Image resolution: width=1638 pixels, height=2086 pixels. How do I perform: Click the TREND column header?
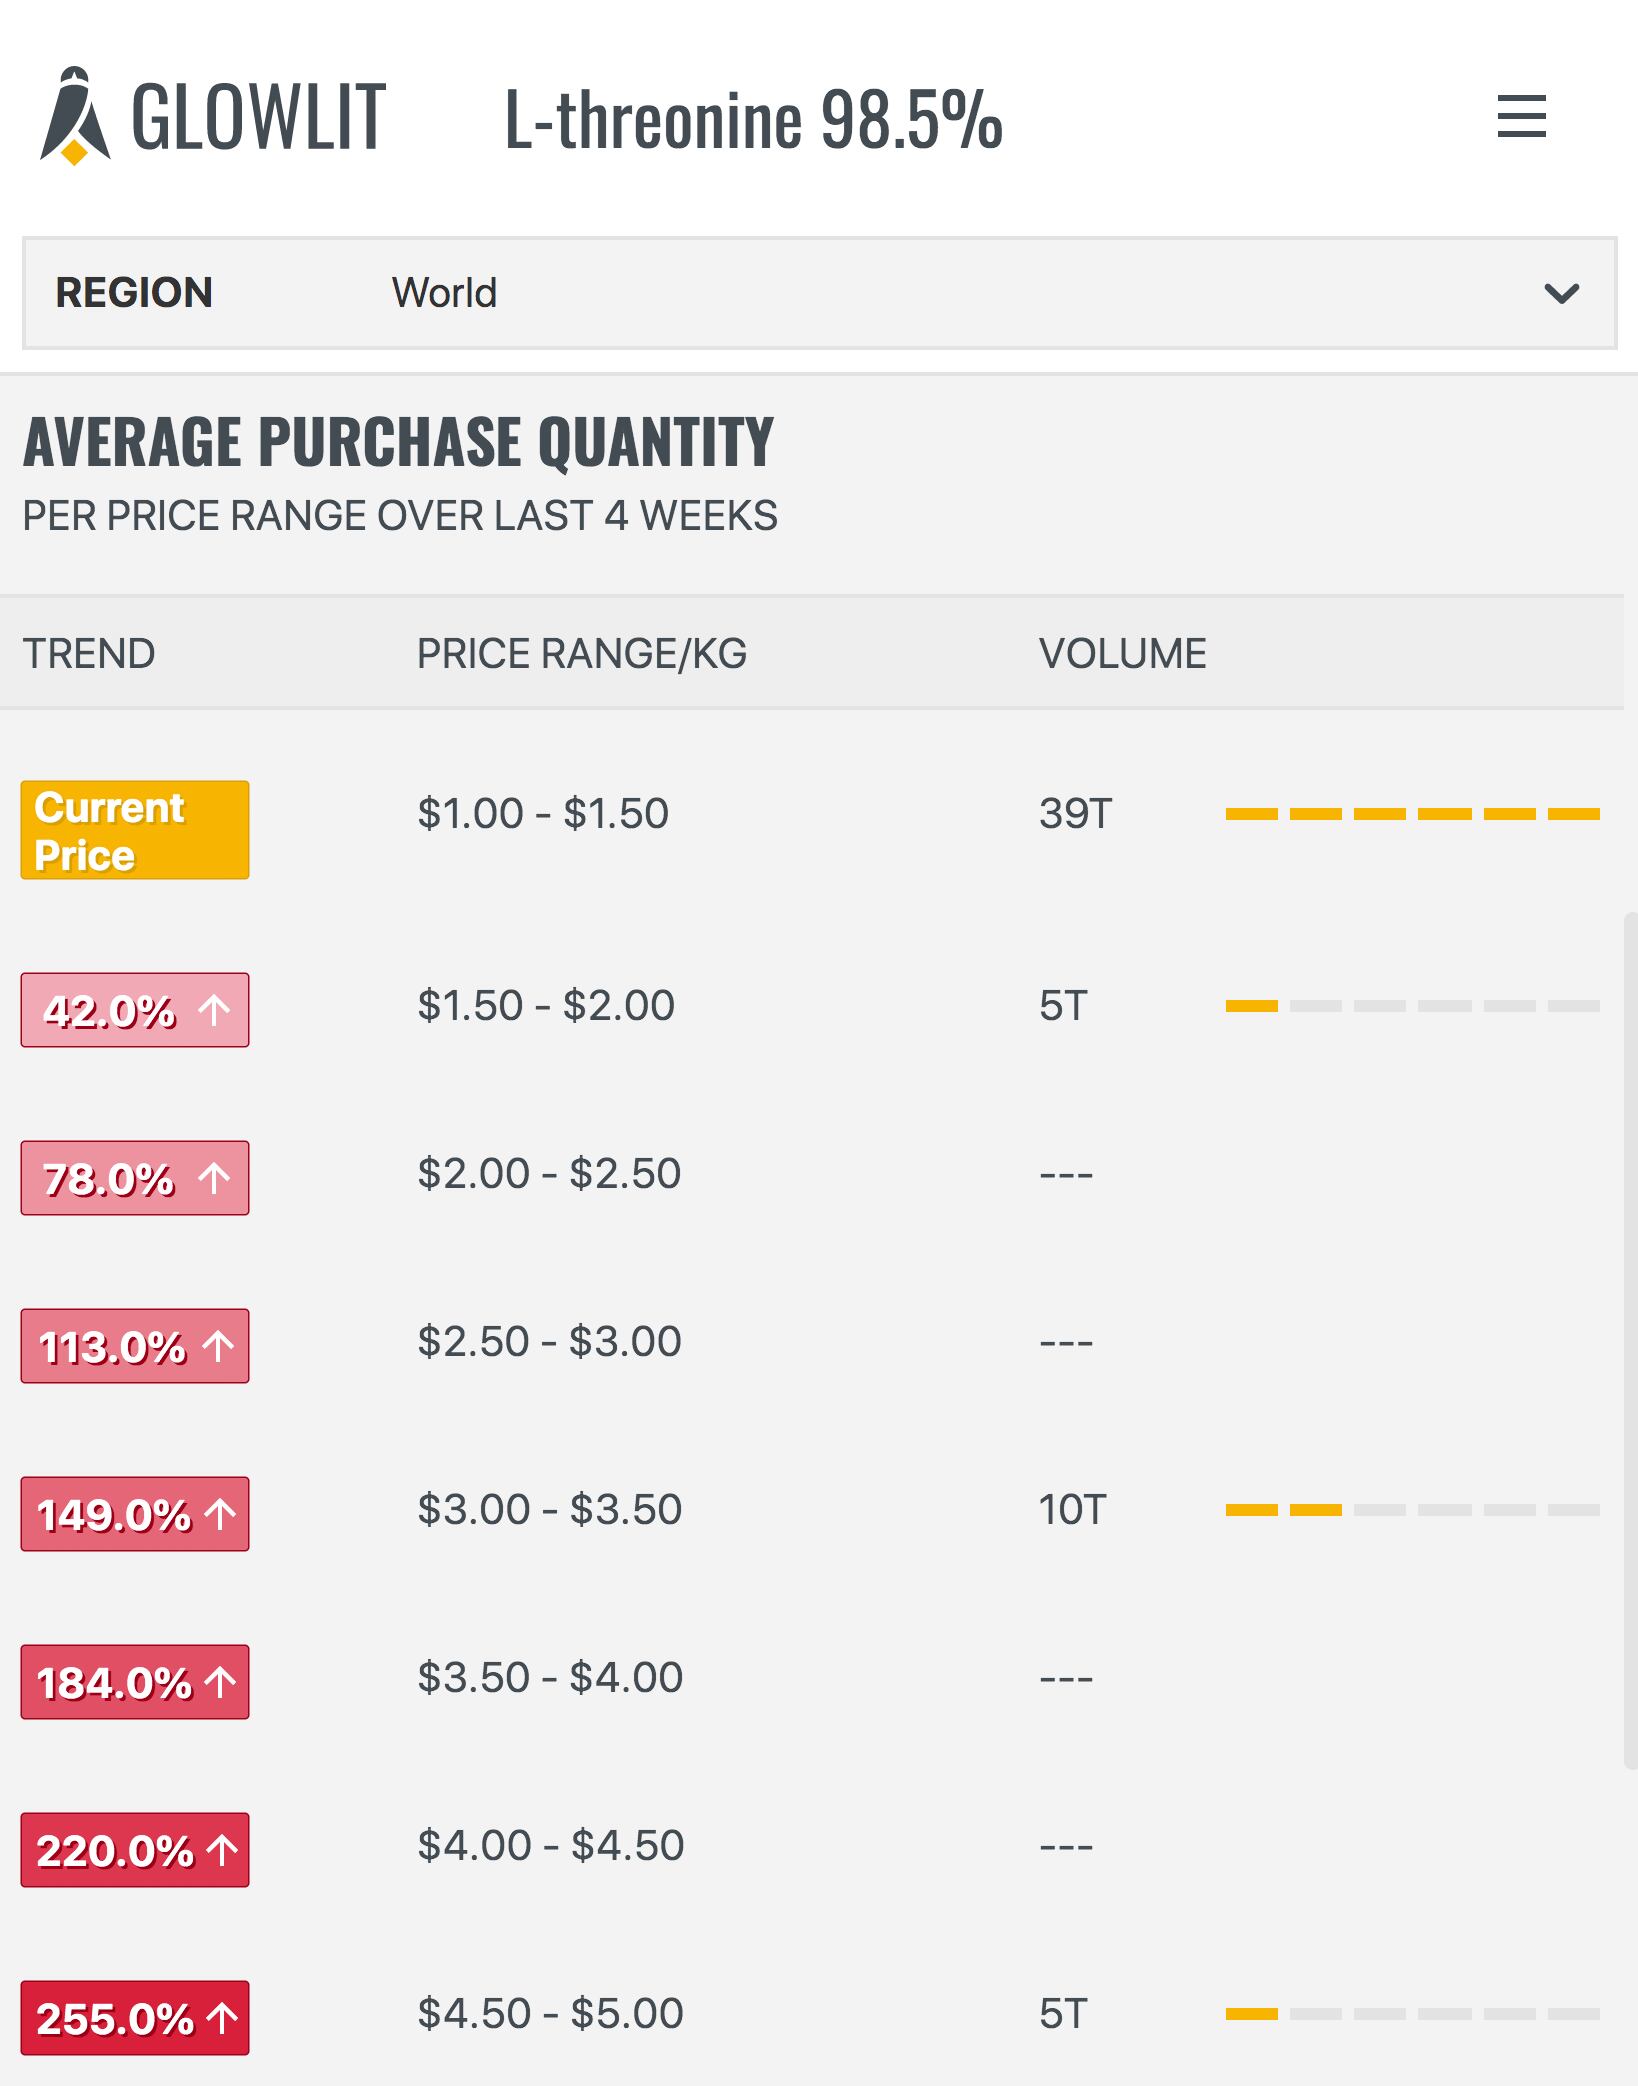89,654
